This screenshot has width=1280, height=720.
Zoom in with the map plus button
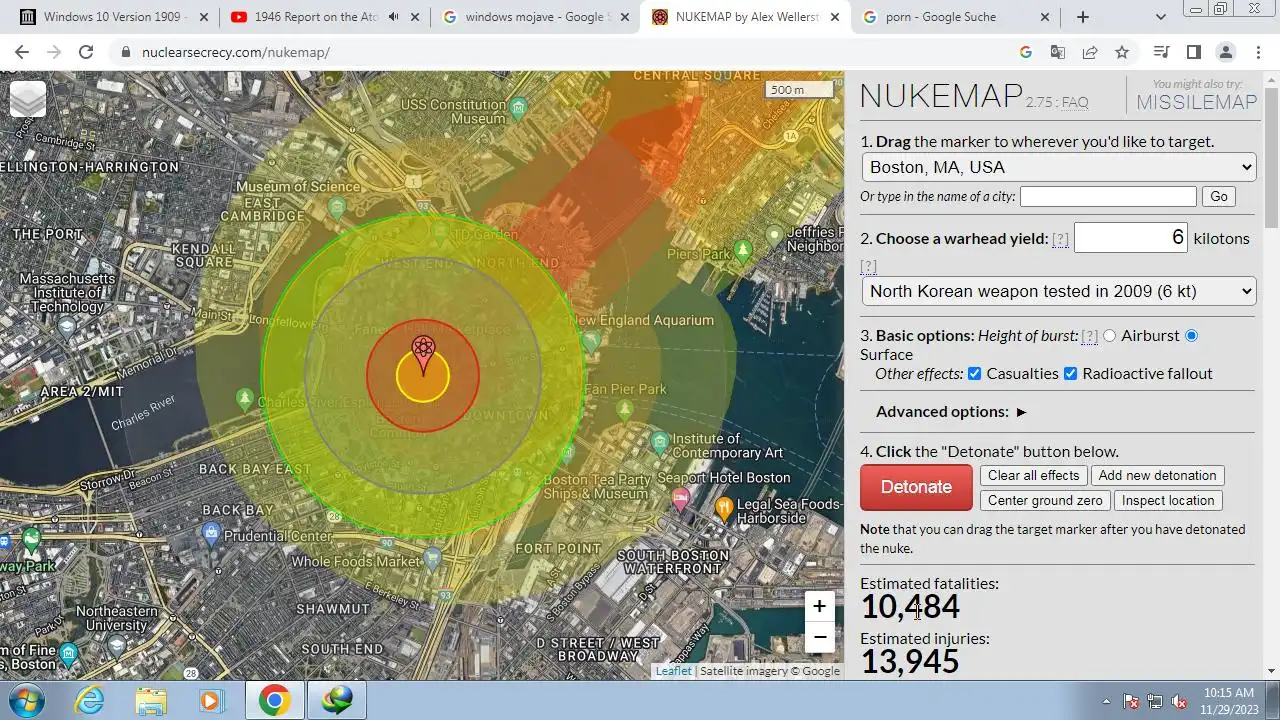[x=819, y=606]
